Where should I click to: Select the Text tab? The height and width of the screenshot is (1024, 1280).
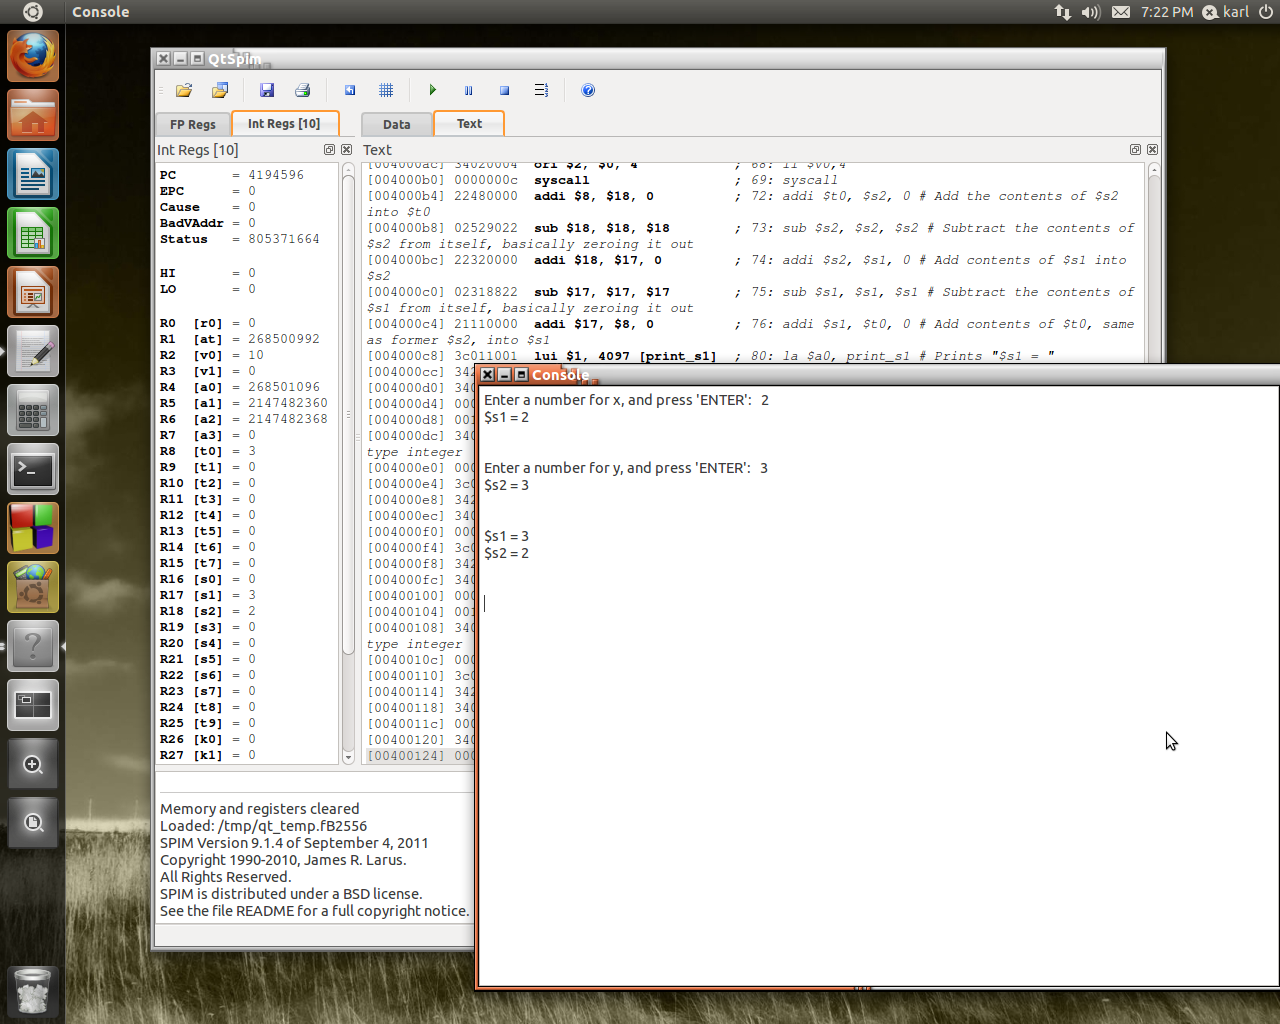coord(469,123)
